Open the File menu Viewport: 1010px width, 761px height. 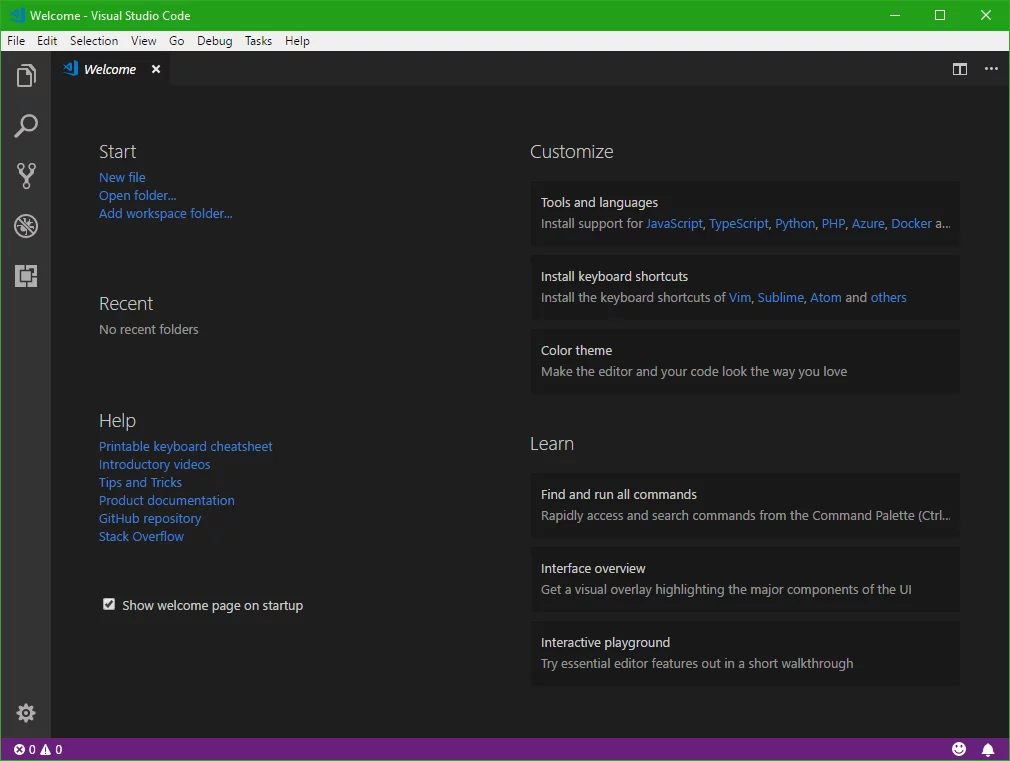pos(16,41)
